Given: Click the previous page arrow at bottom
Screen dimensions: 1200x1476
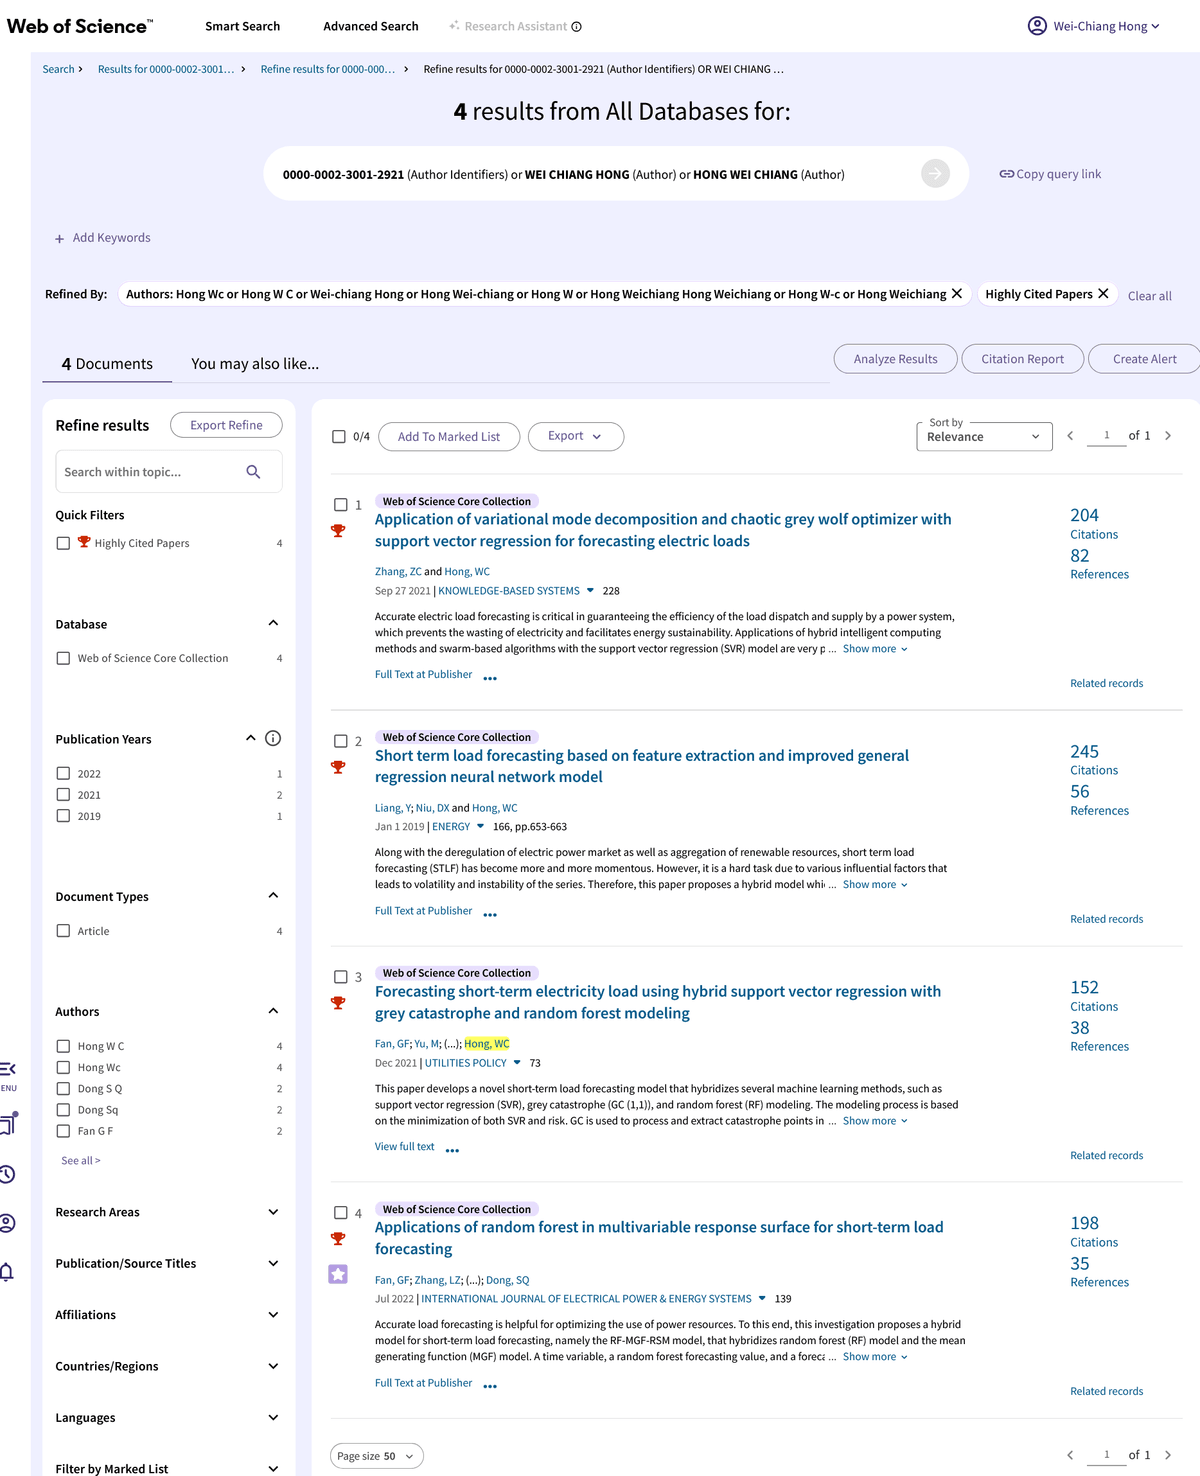Looking at the screenshot, I should click(1070, 1455).
